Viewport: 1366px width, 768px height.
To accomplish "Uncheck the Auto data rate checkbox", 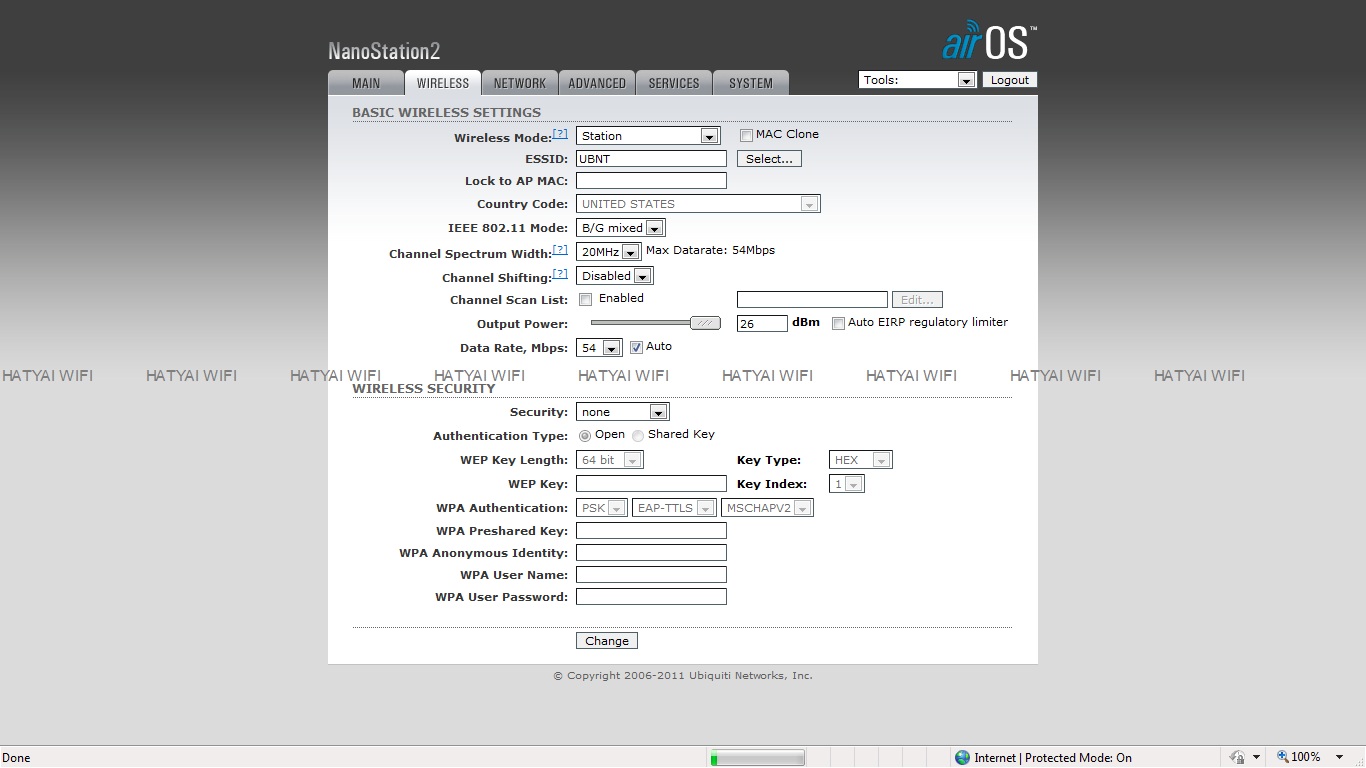I will 636,347.
